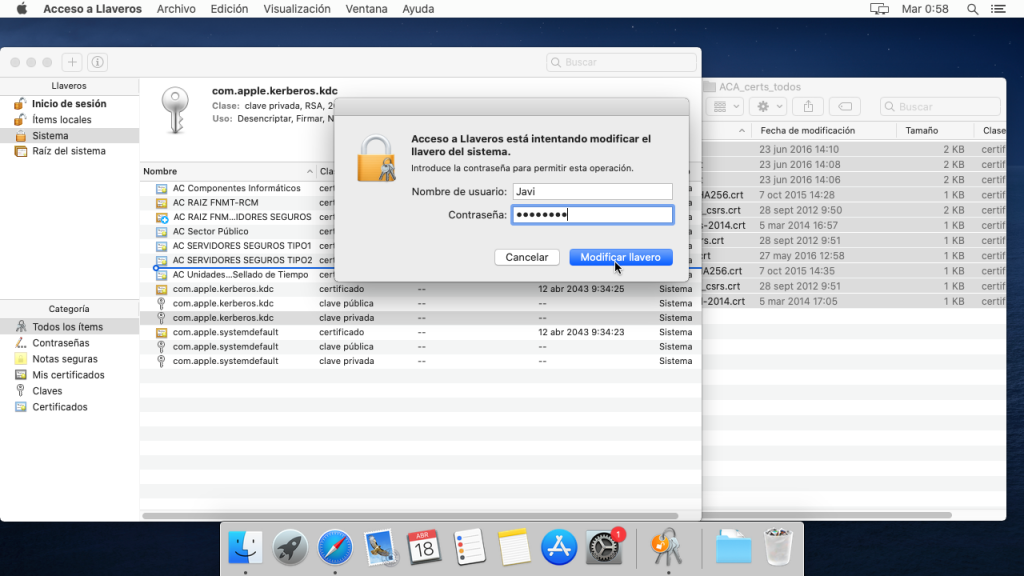This screenshot has width=1024, height=576.
Task: Show the Notas seguras category
Action: (69, 359)
